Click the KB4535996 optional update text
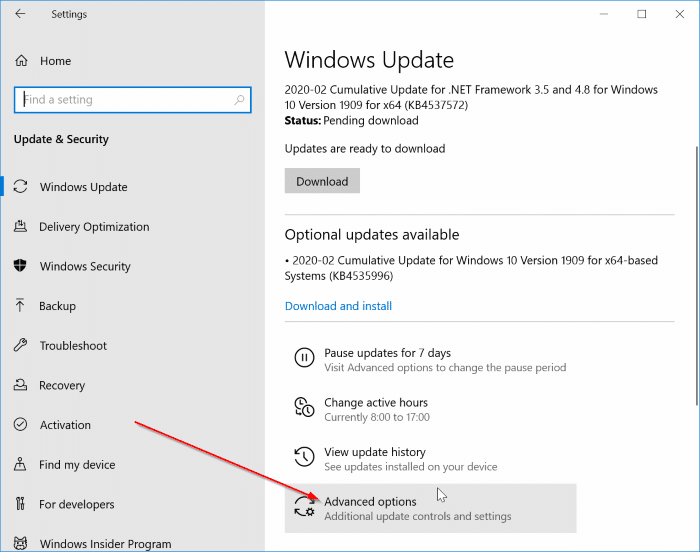 click(x=471, y=268)
